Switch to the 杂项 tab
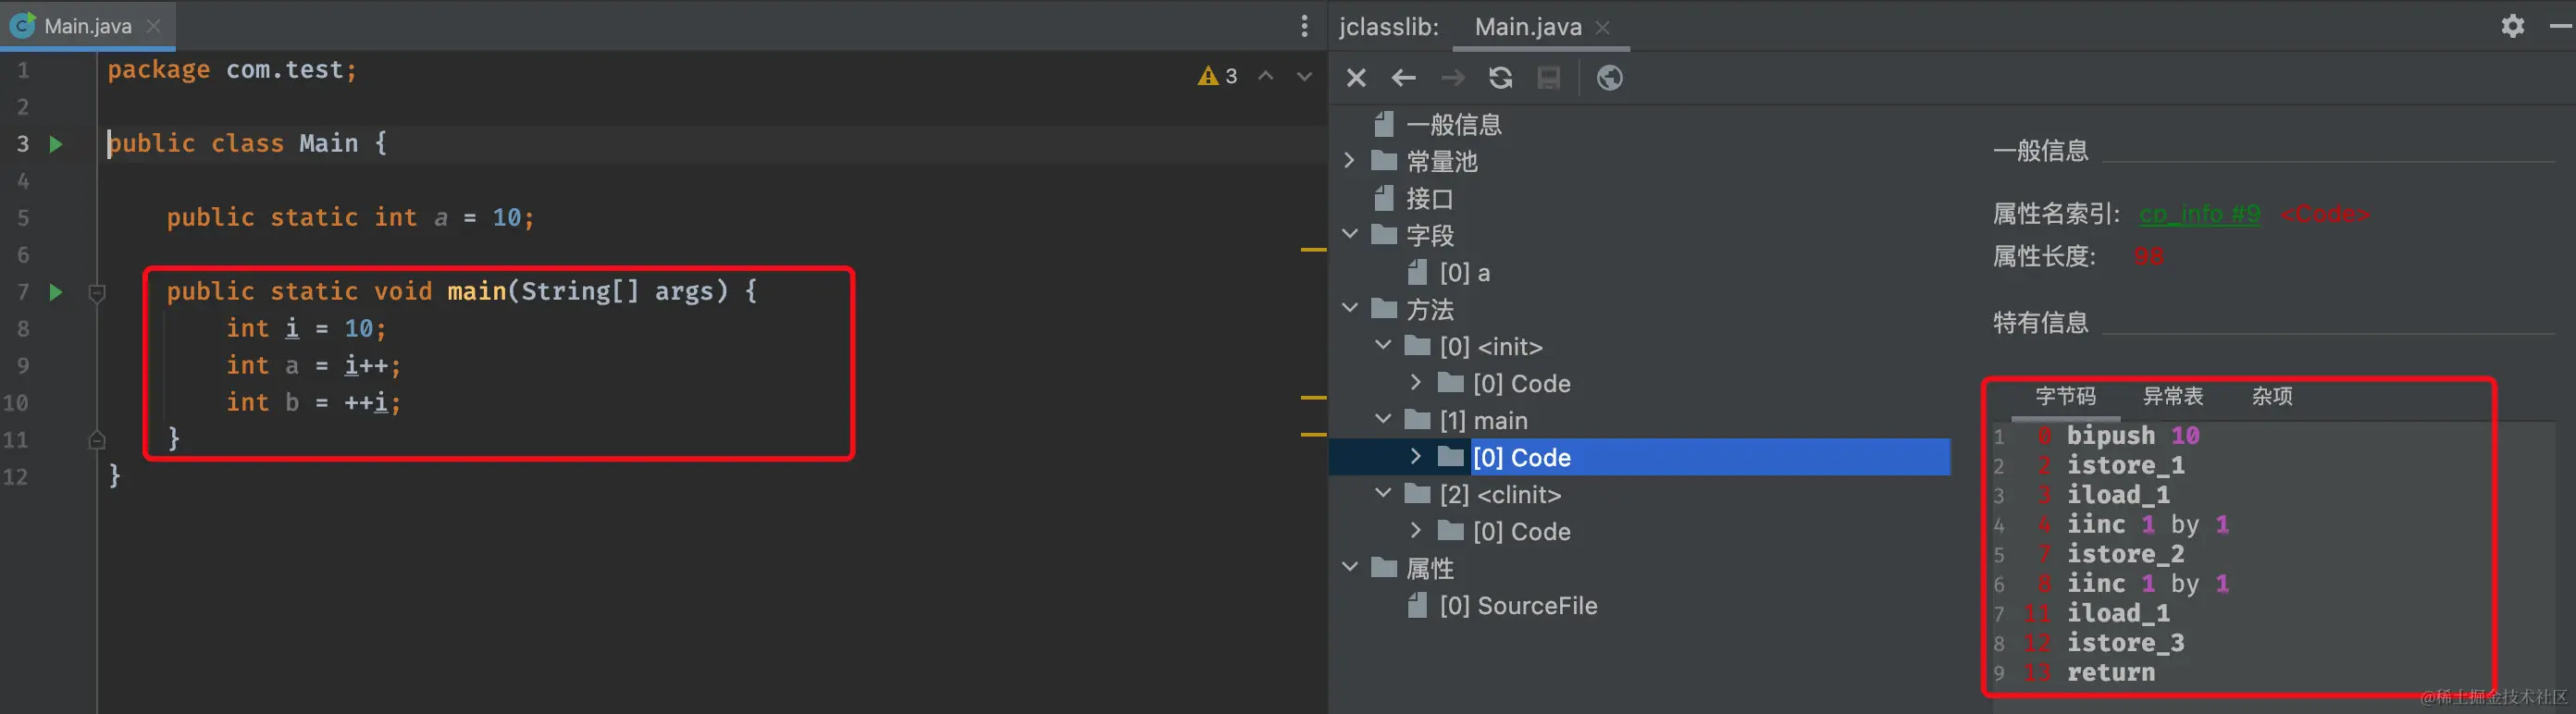2576x714 pixels. pyautogui.click(x=2272, y=397)
